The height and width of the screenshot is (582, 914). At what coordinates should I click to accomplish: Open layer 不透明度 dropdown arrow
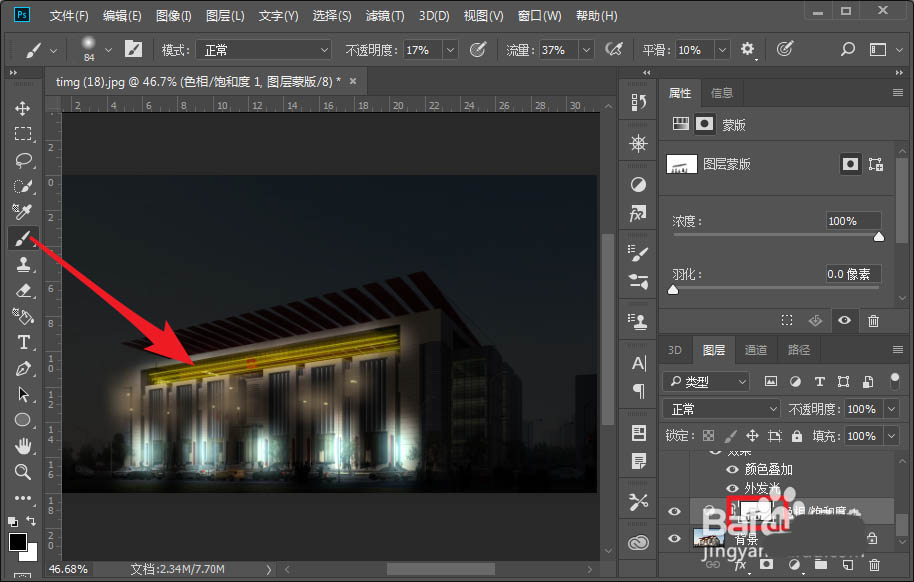pos(891,409)
